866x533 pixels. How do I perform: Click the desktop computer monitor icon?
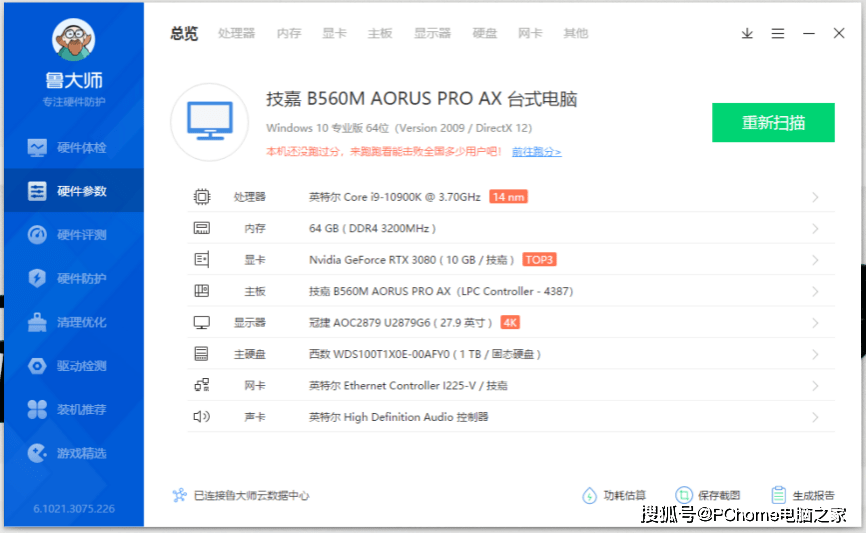click(x=209, y=122)
